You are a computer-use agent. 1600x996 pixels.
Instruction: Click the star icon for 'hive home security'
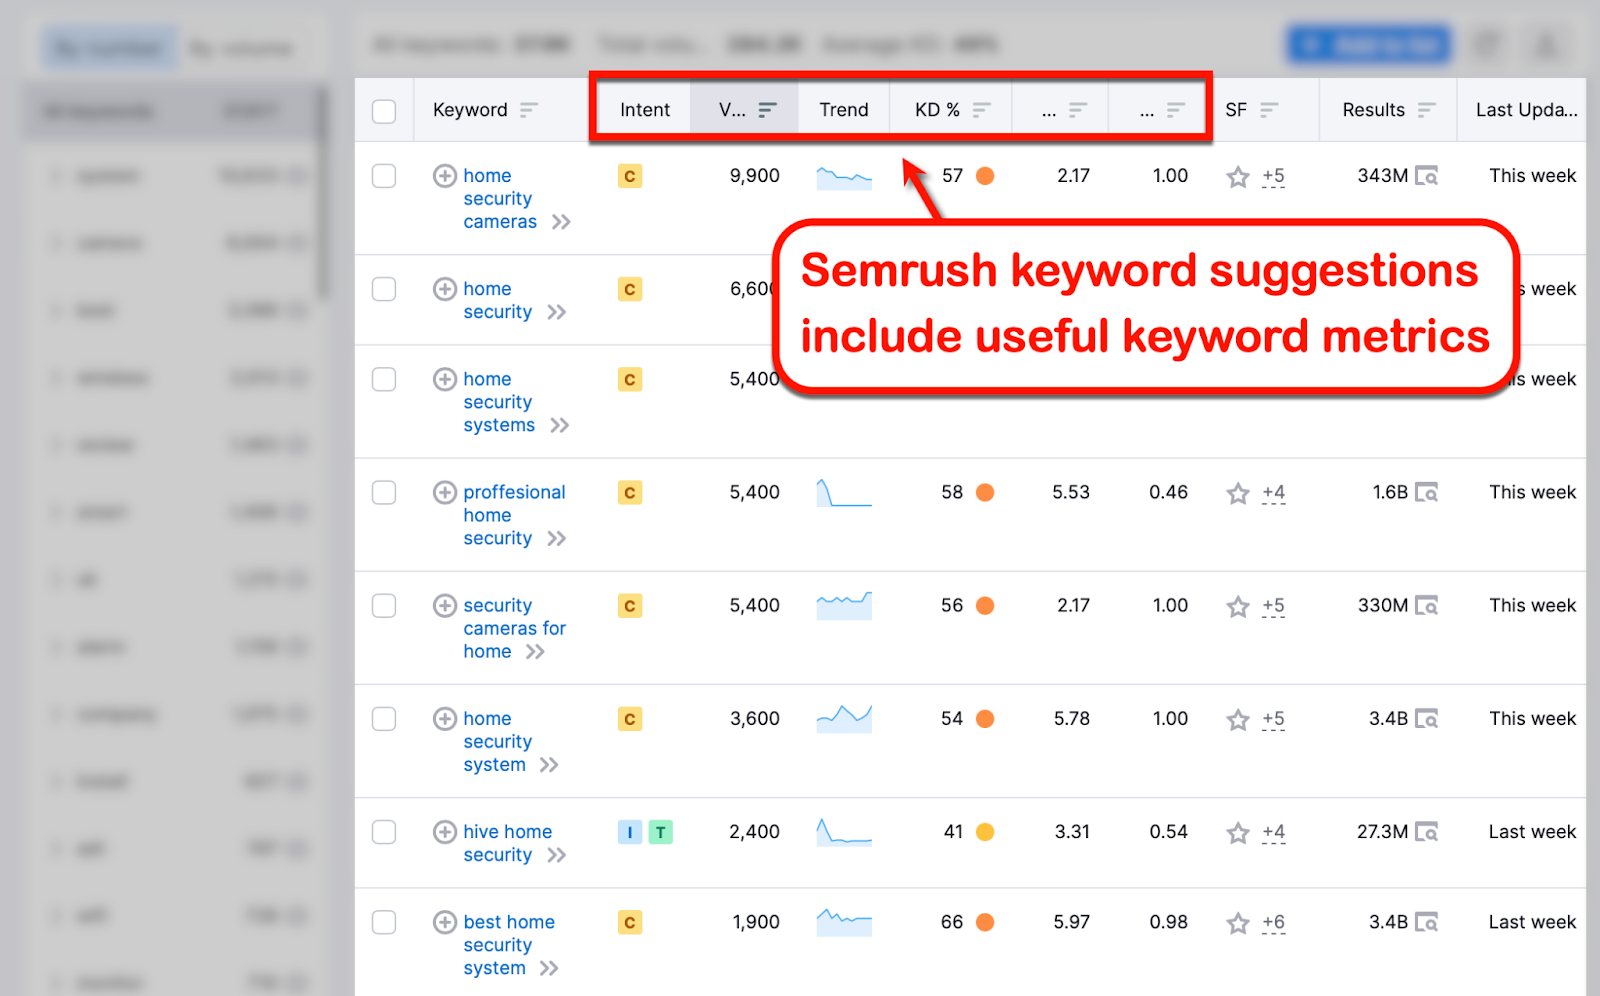click(1238, 832)
